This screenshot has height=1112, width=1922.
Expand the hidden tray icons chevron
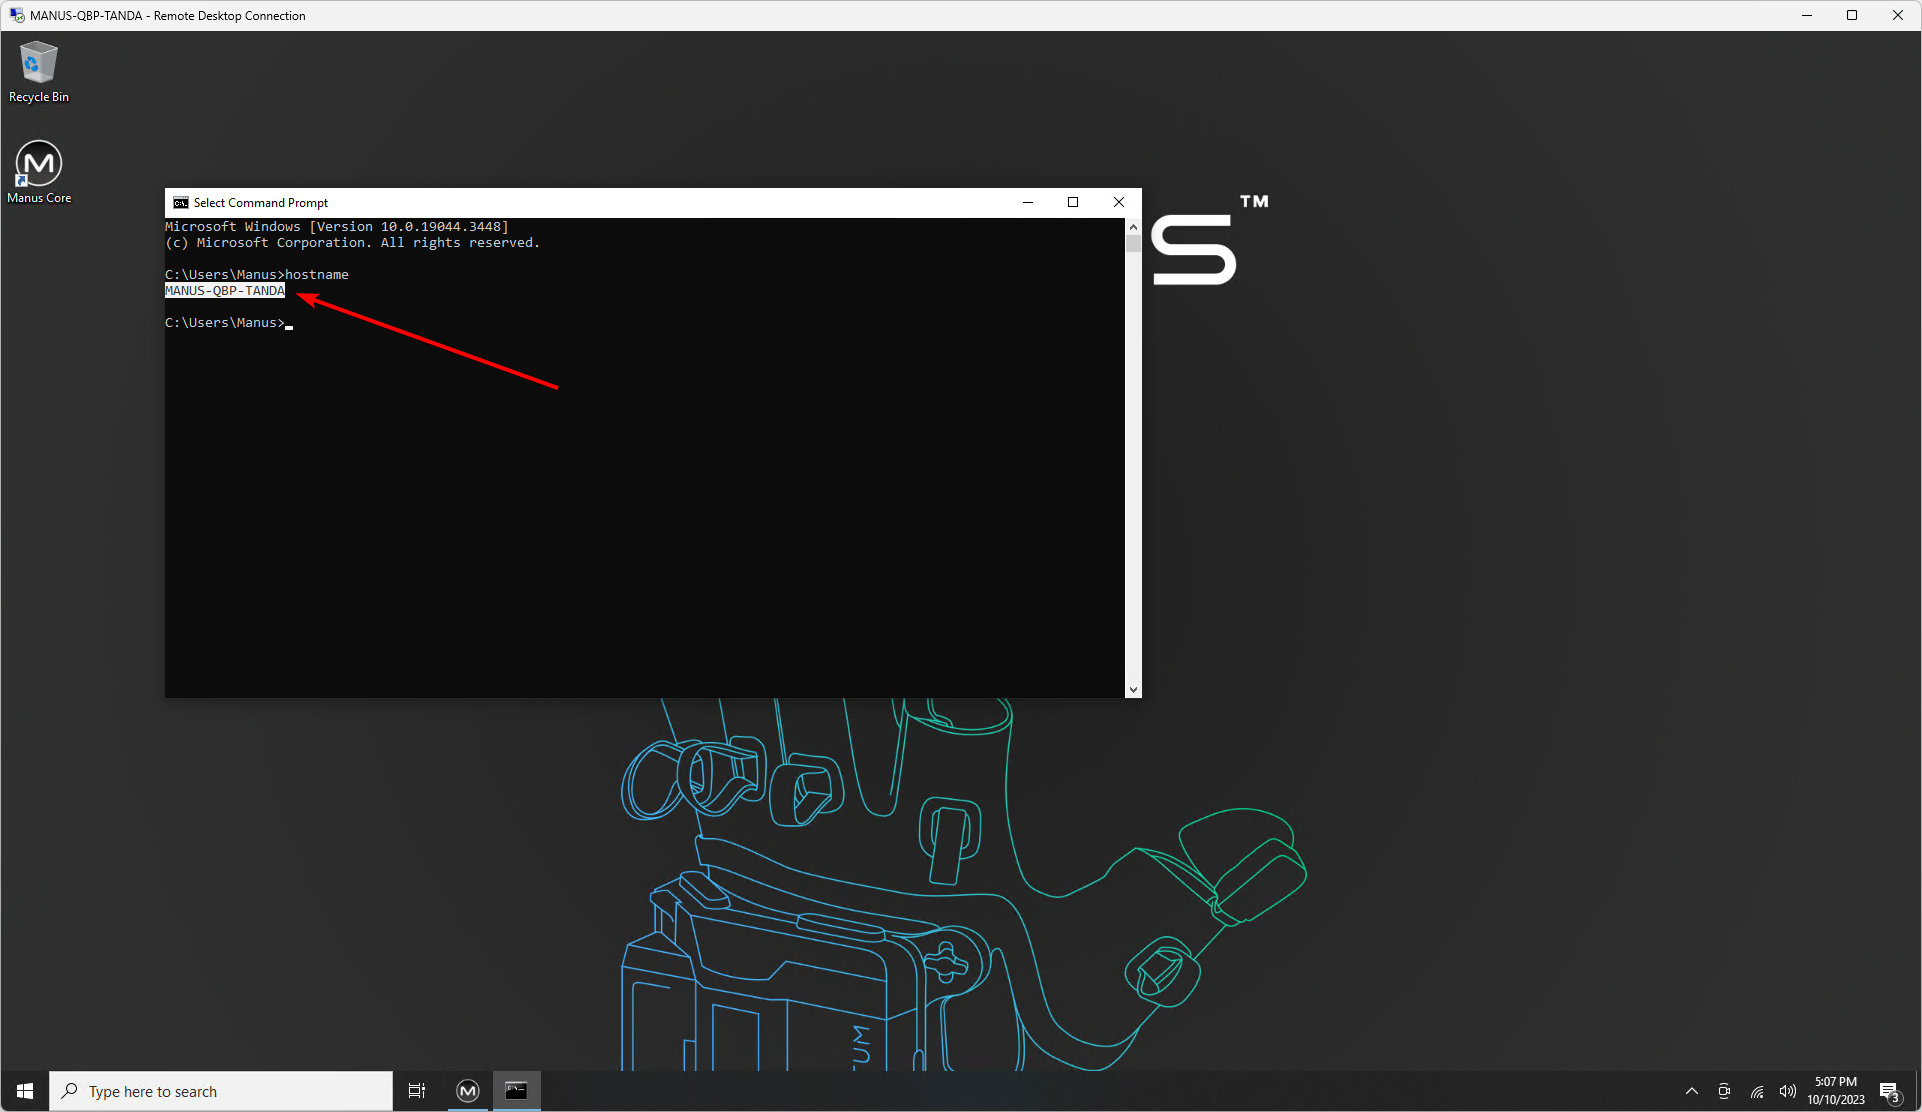1692,1091
